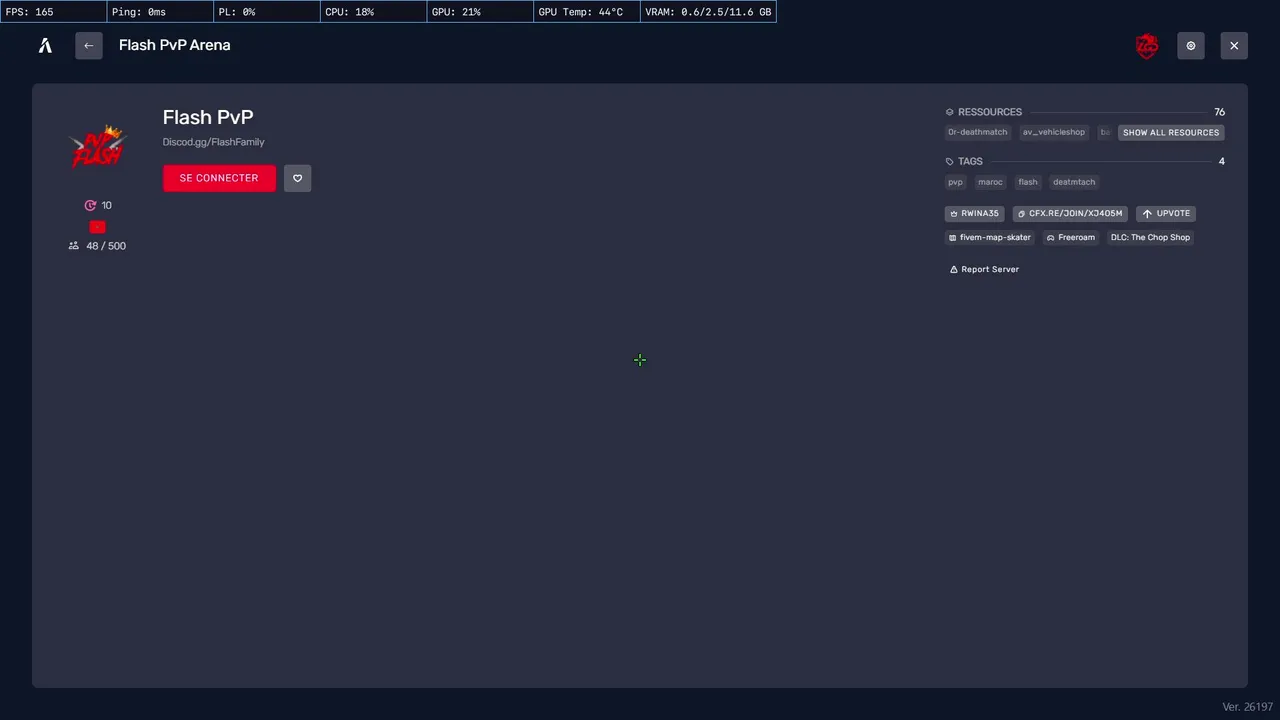Click the RWINA35 owner chip
The image size is (1280, 720).
974,213
